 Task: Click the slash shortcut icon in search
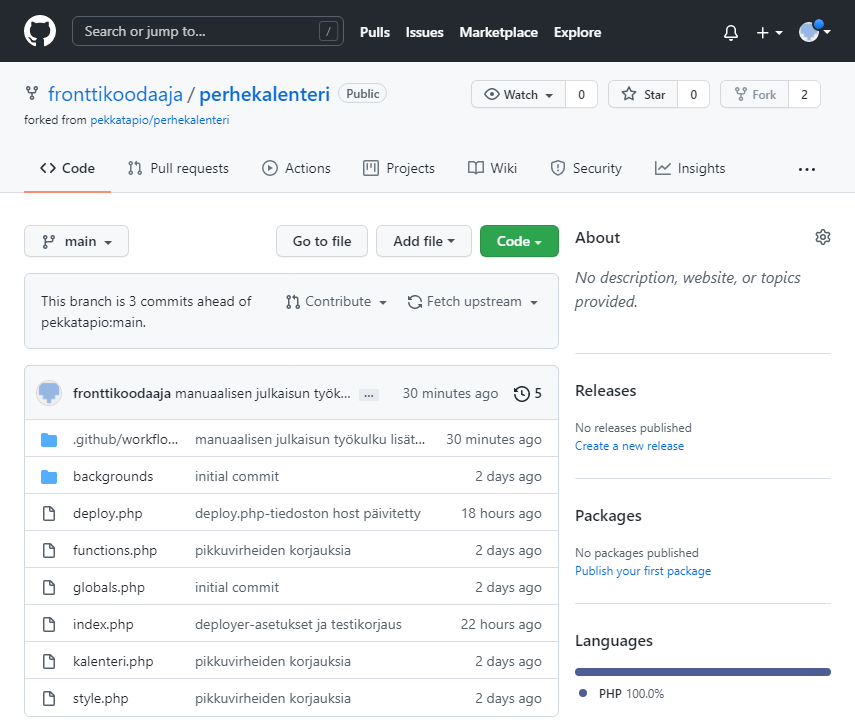coord(328,32)
